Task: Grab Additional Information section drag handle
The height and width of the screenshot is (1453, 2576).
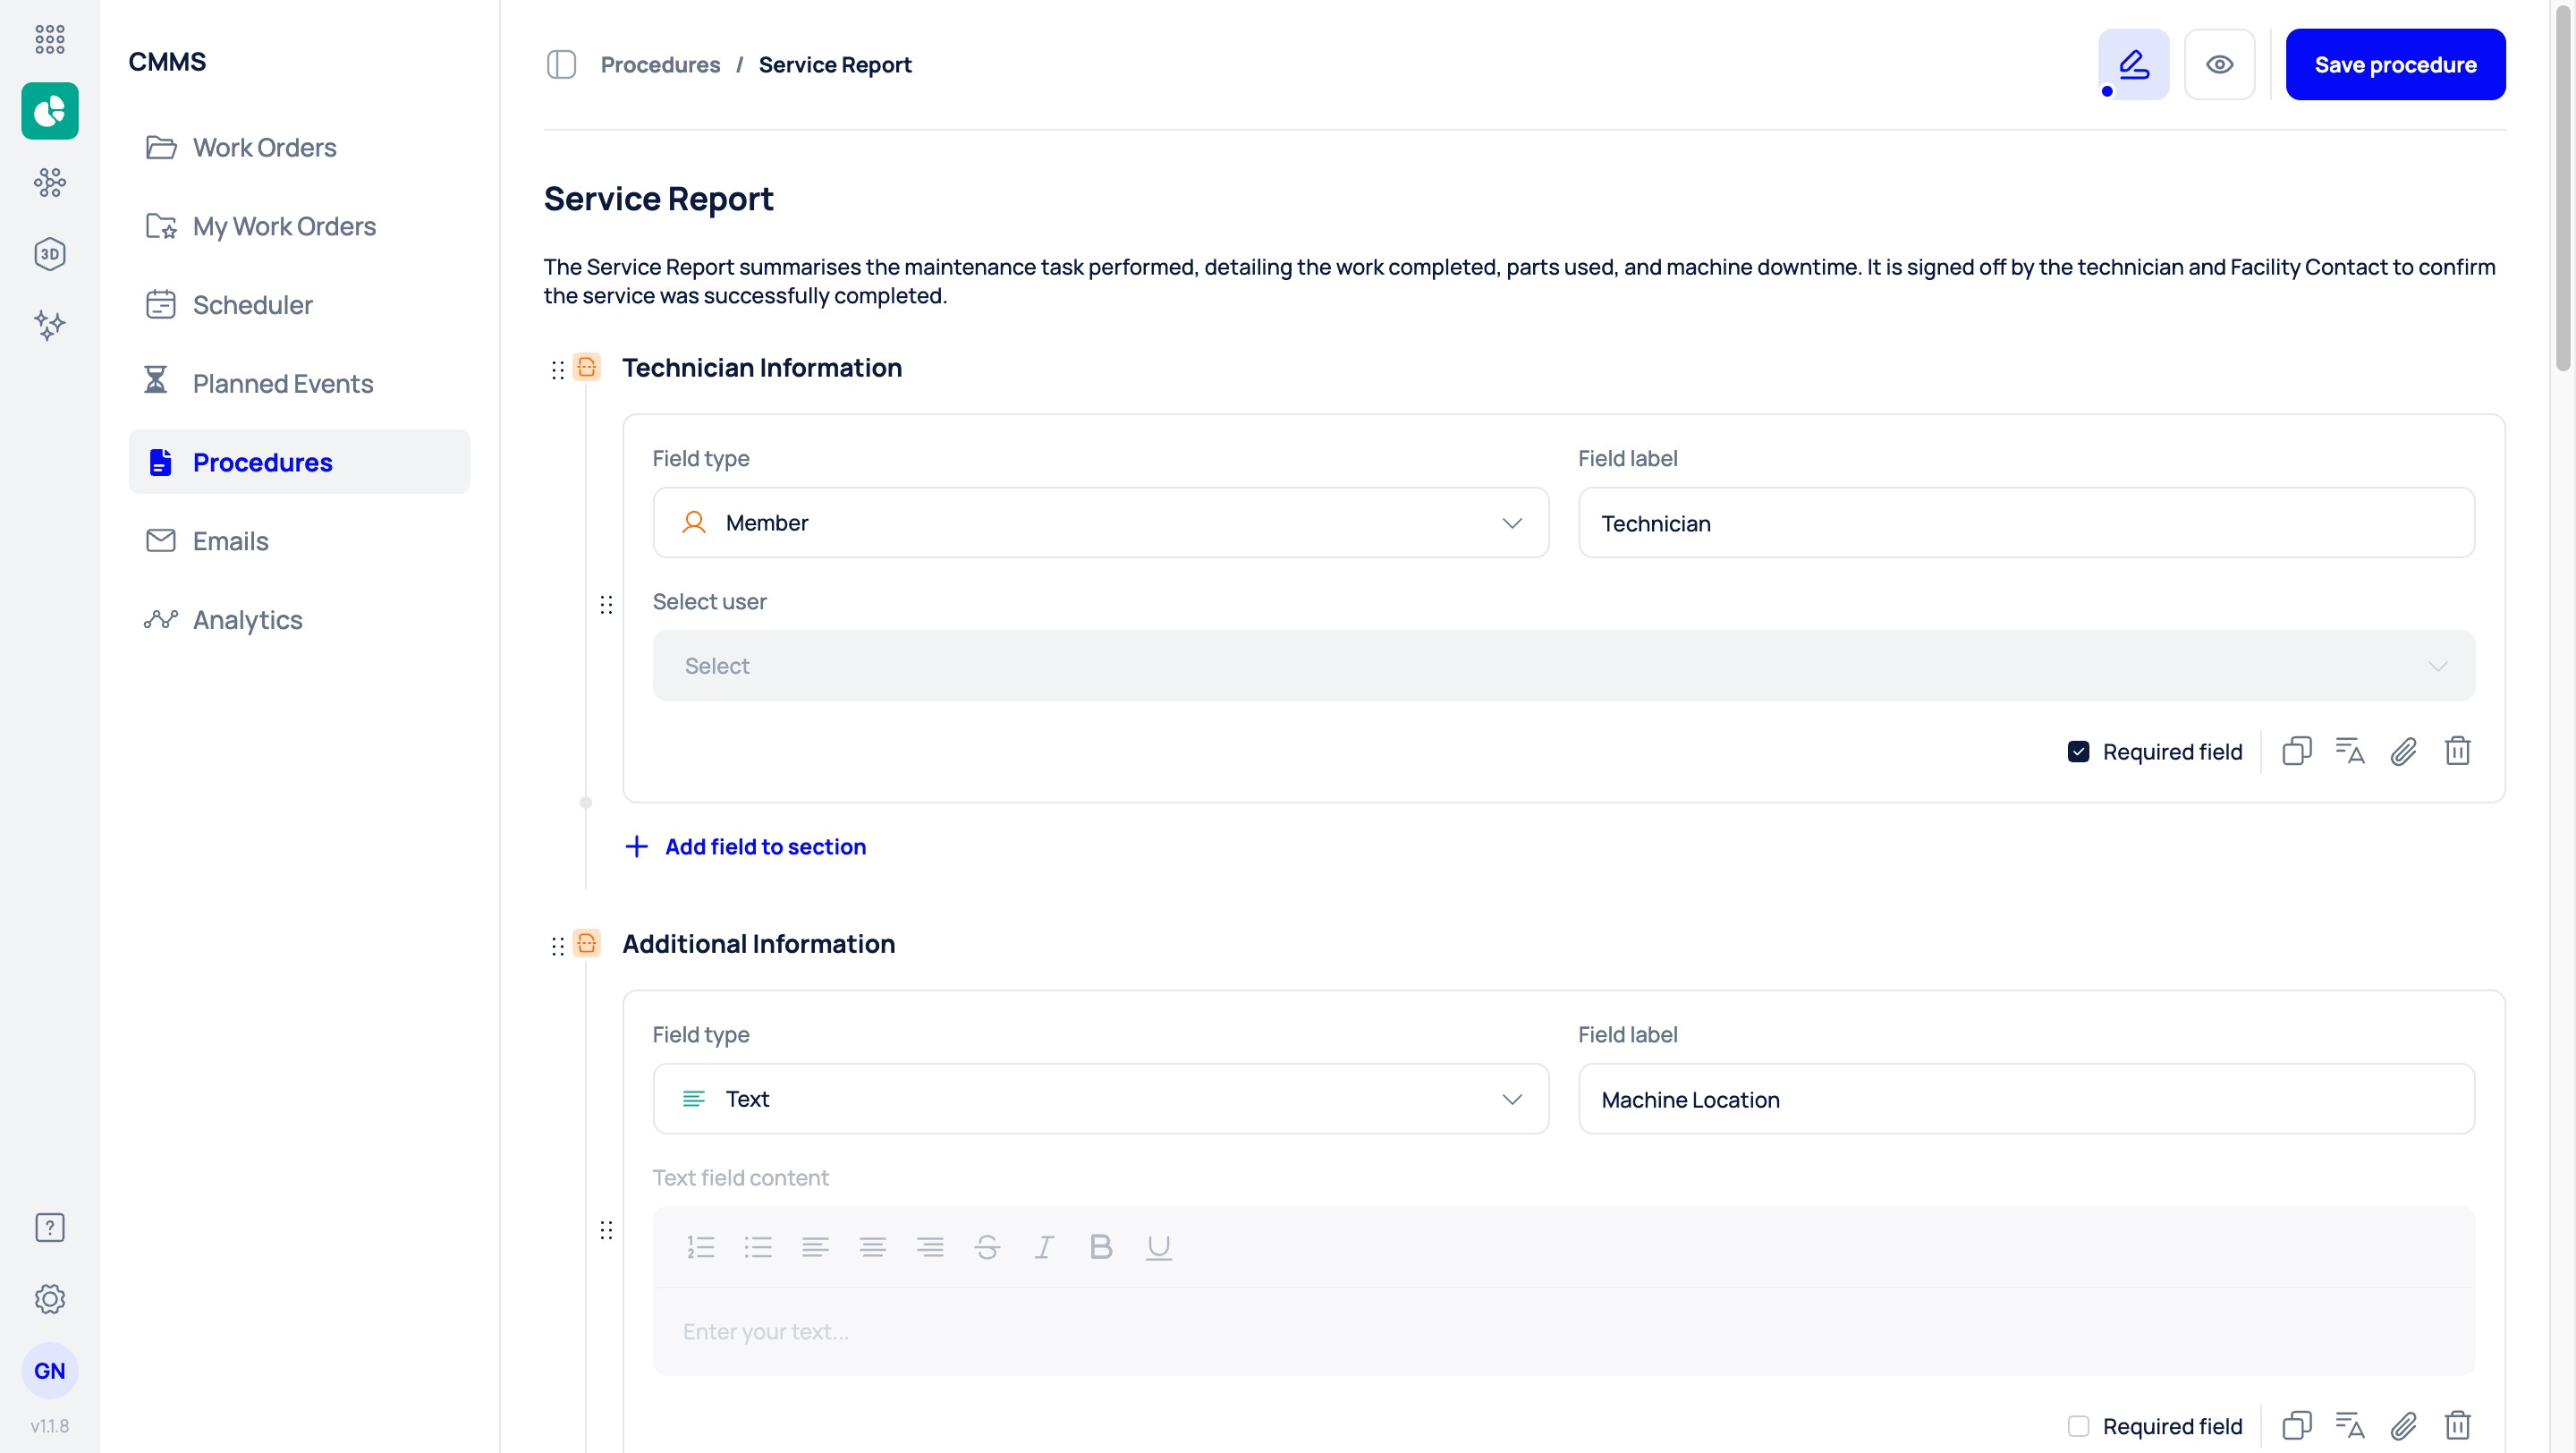Action: point(558,946)
